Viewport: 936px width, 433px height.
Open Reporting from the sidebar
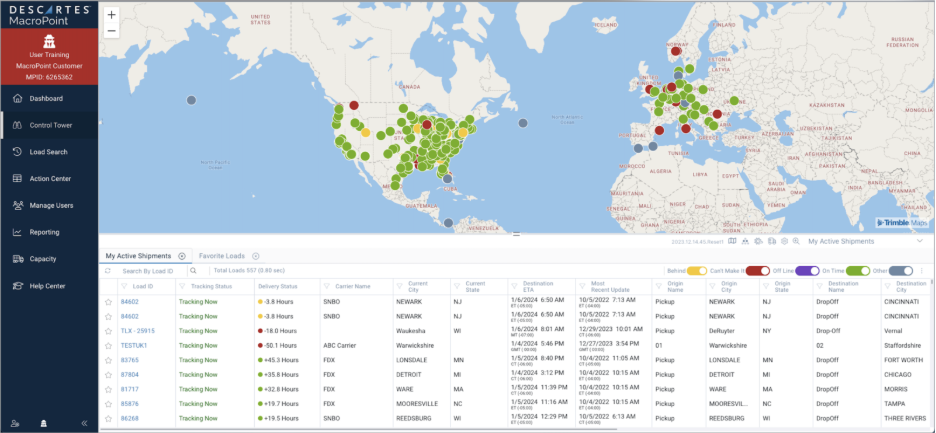point(44,232)
